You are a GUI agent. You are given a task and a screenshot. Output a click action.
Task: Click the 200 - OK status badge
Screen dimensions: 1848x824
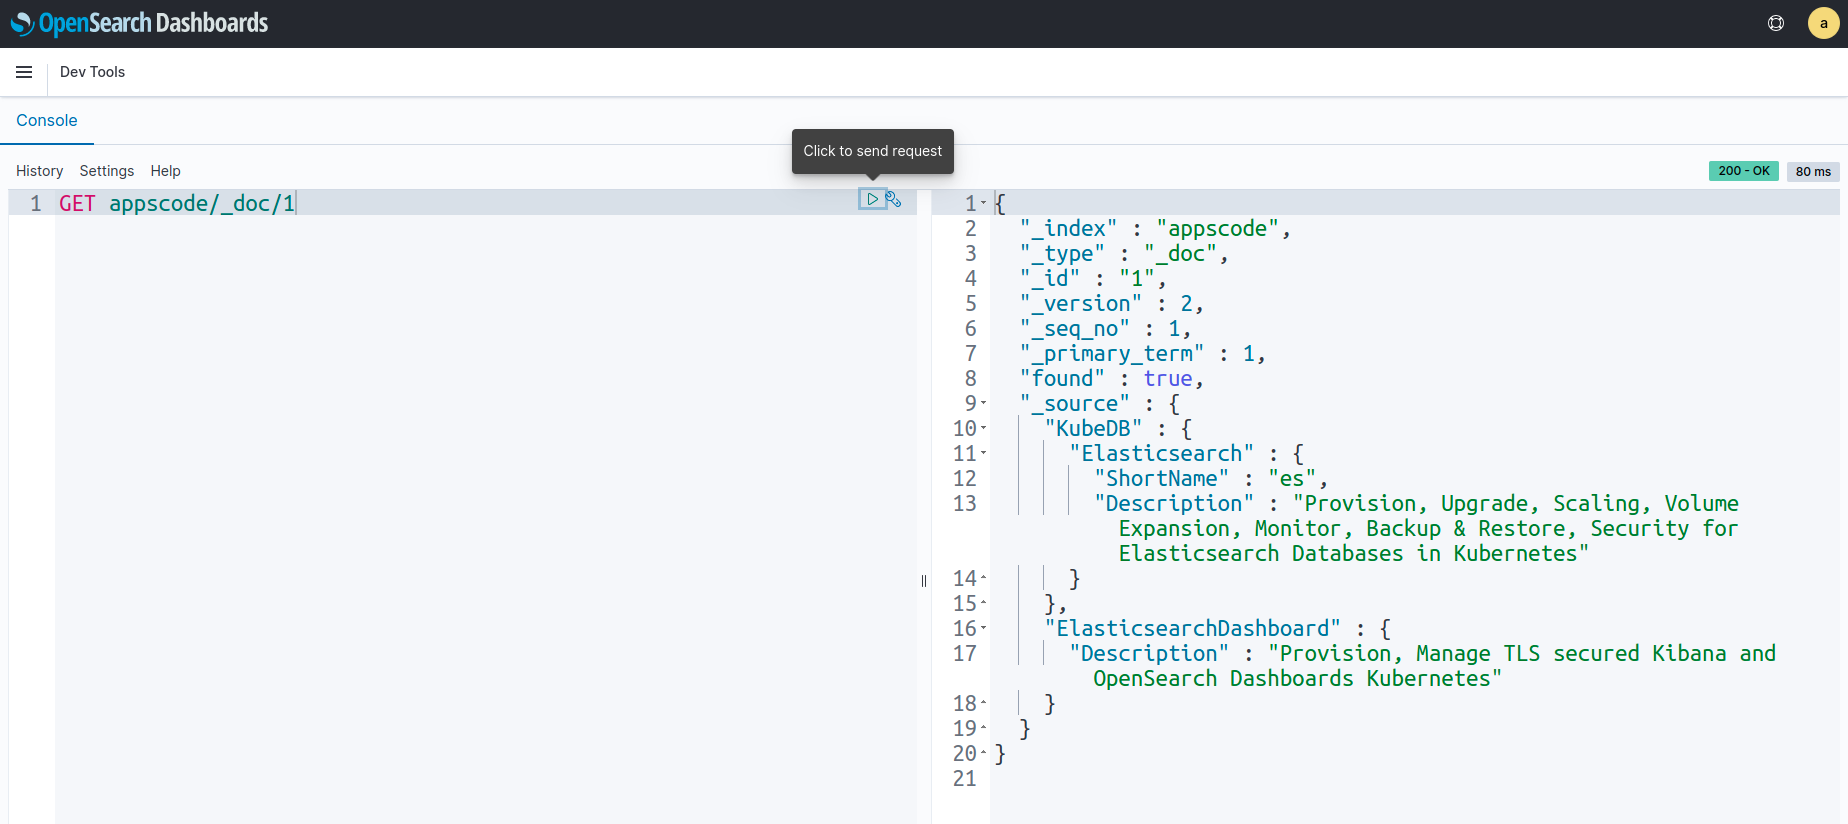point(1743,171)
